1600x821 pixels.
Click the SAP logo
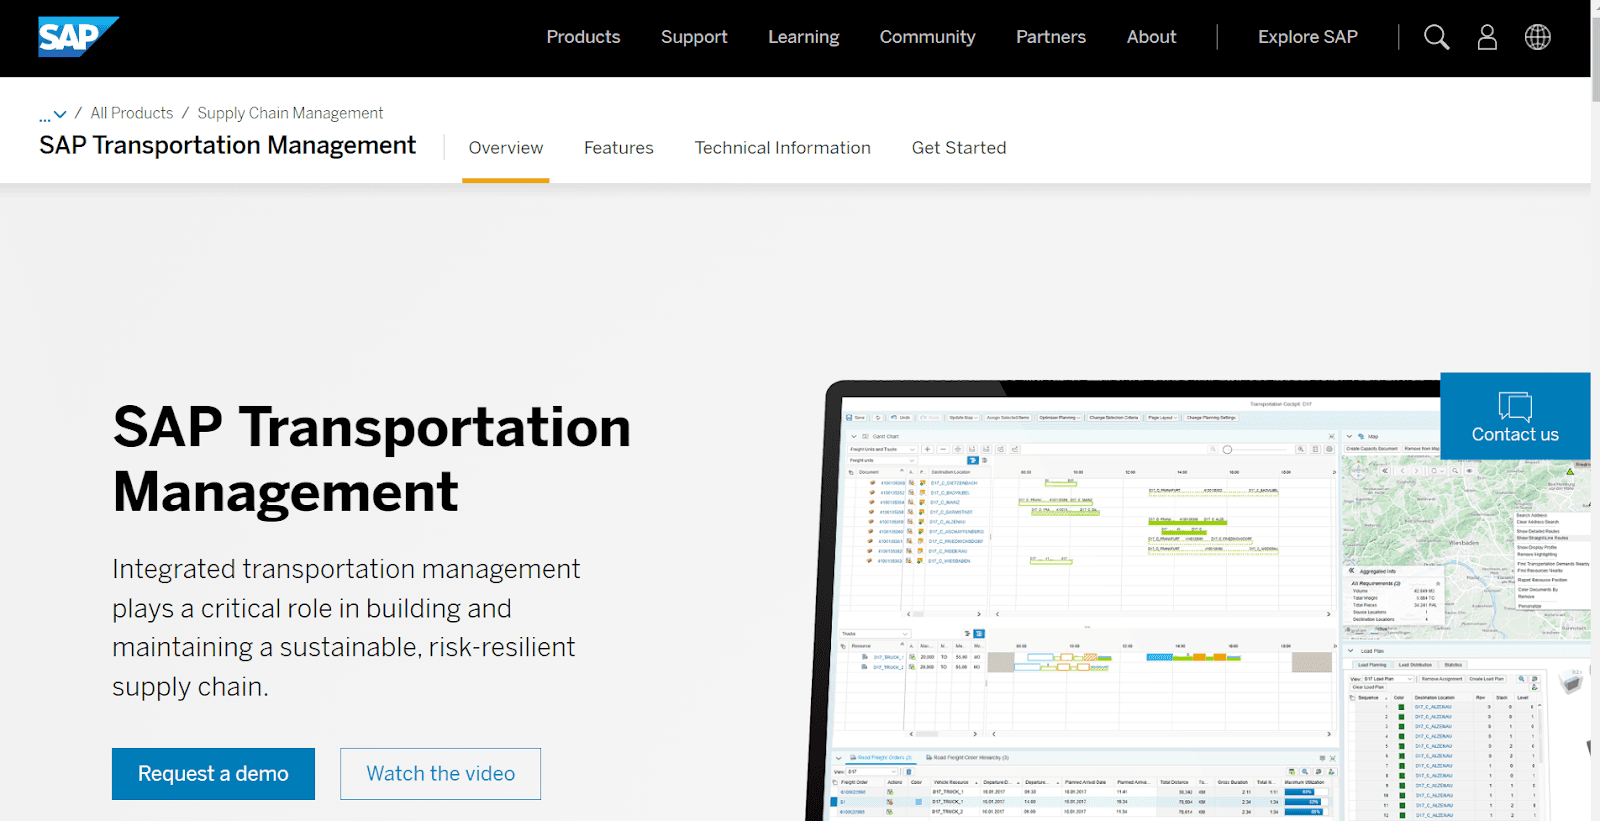coord(78,37)
